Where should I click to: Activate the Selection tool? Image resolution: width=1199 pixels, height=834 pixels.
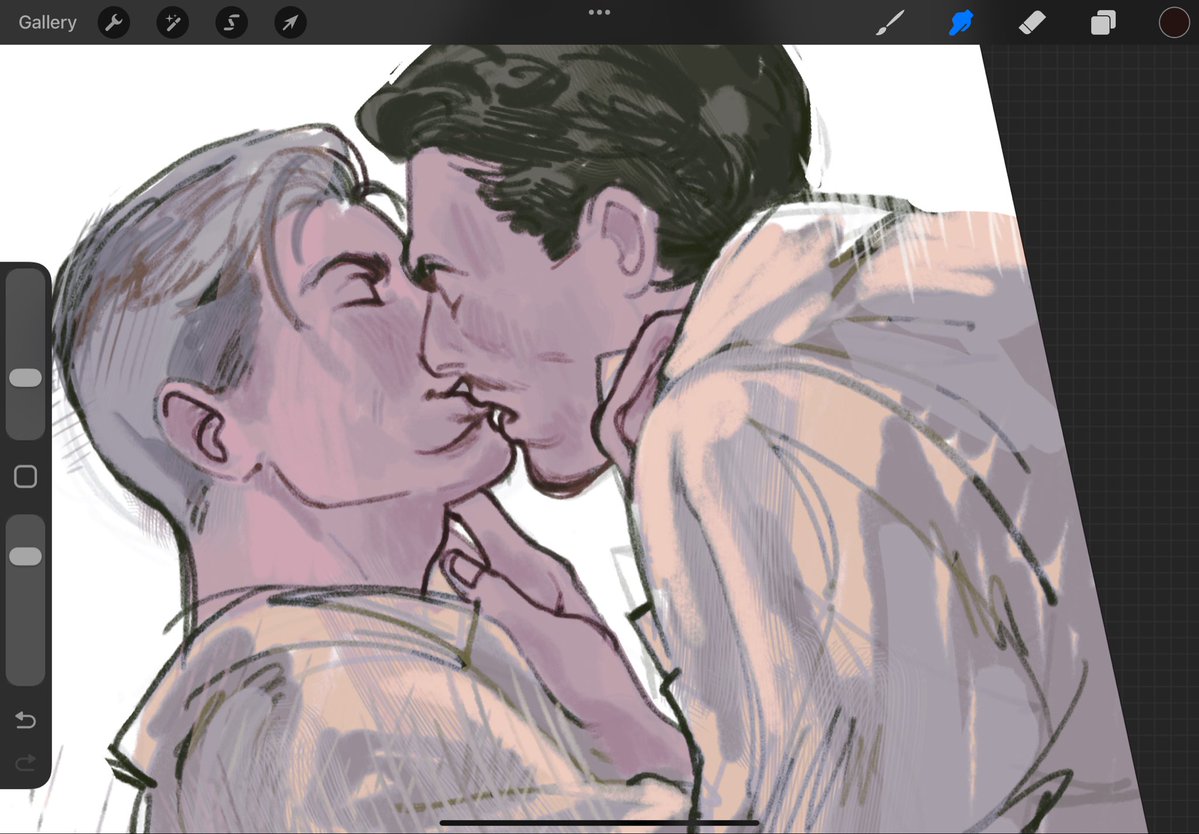coord(232,23)
